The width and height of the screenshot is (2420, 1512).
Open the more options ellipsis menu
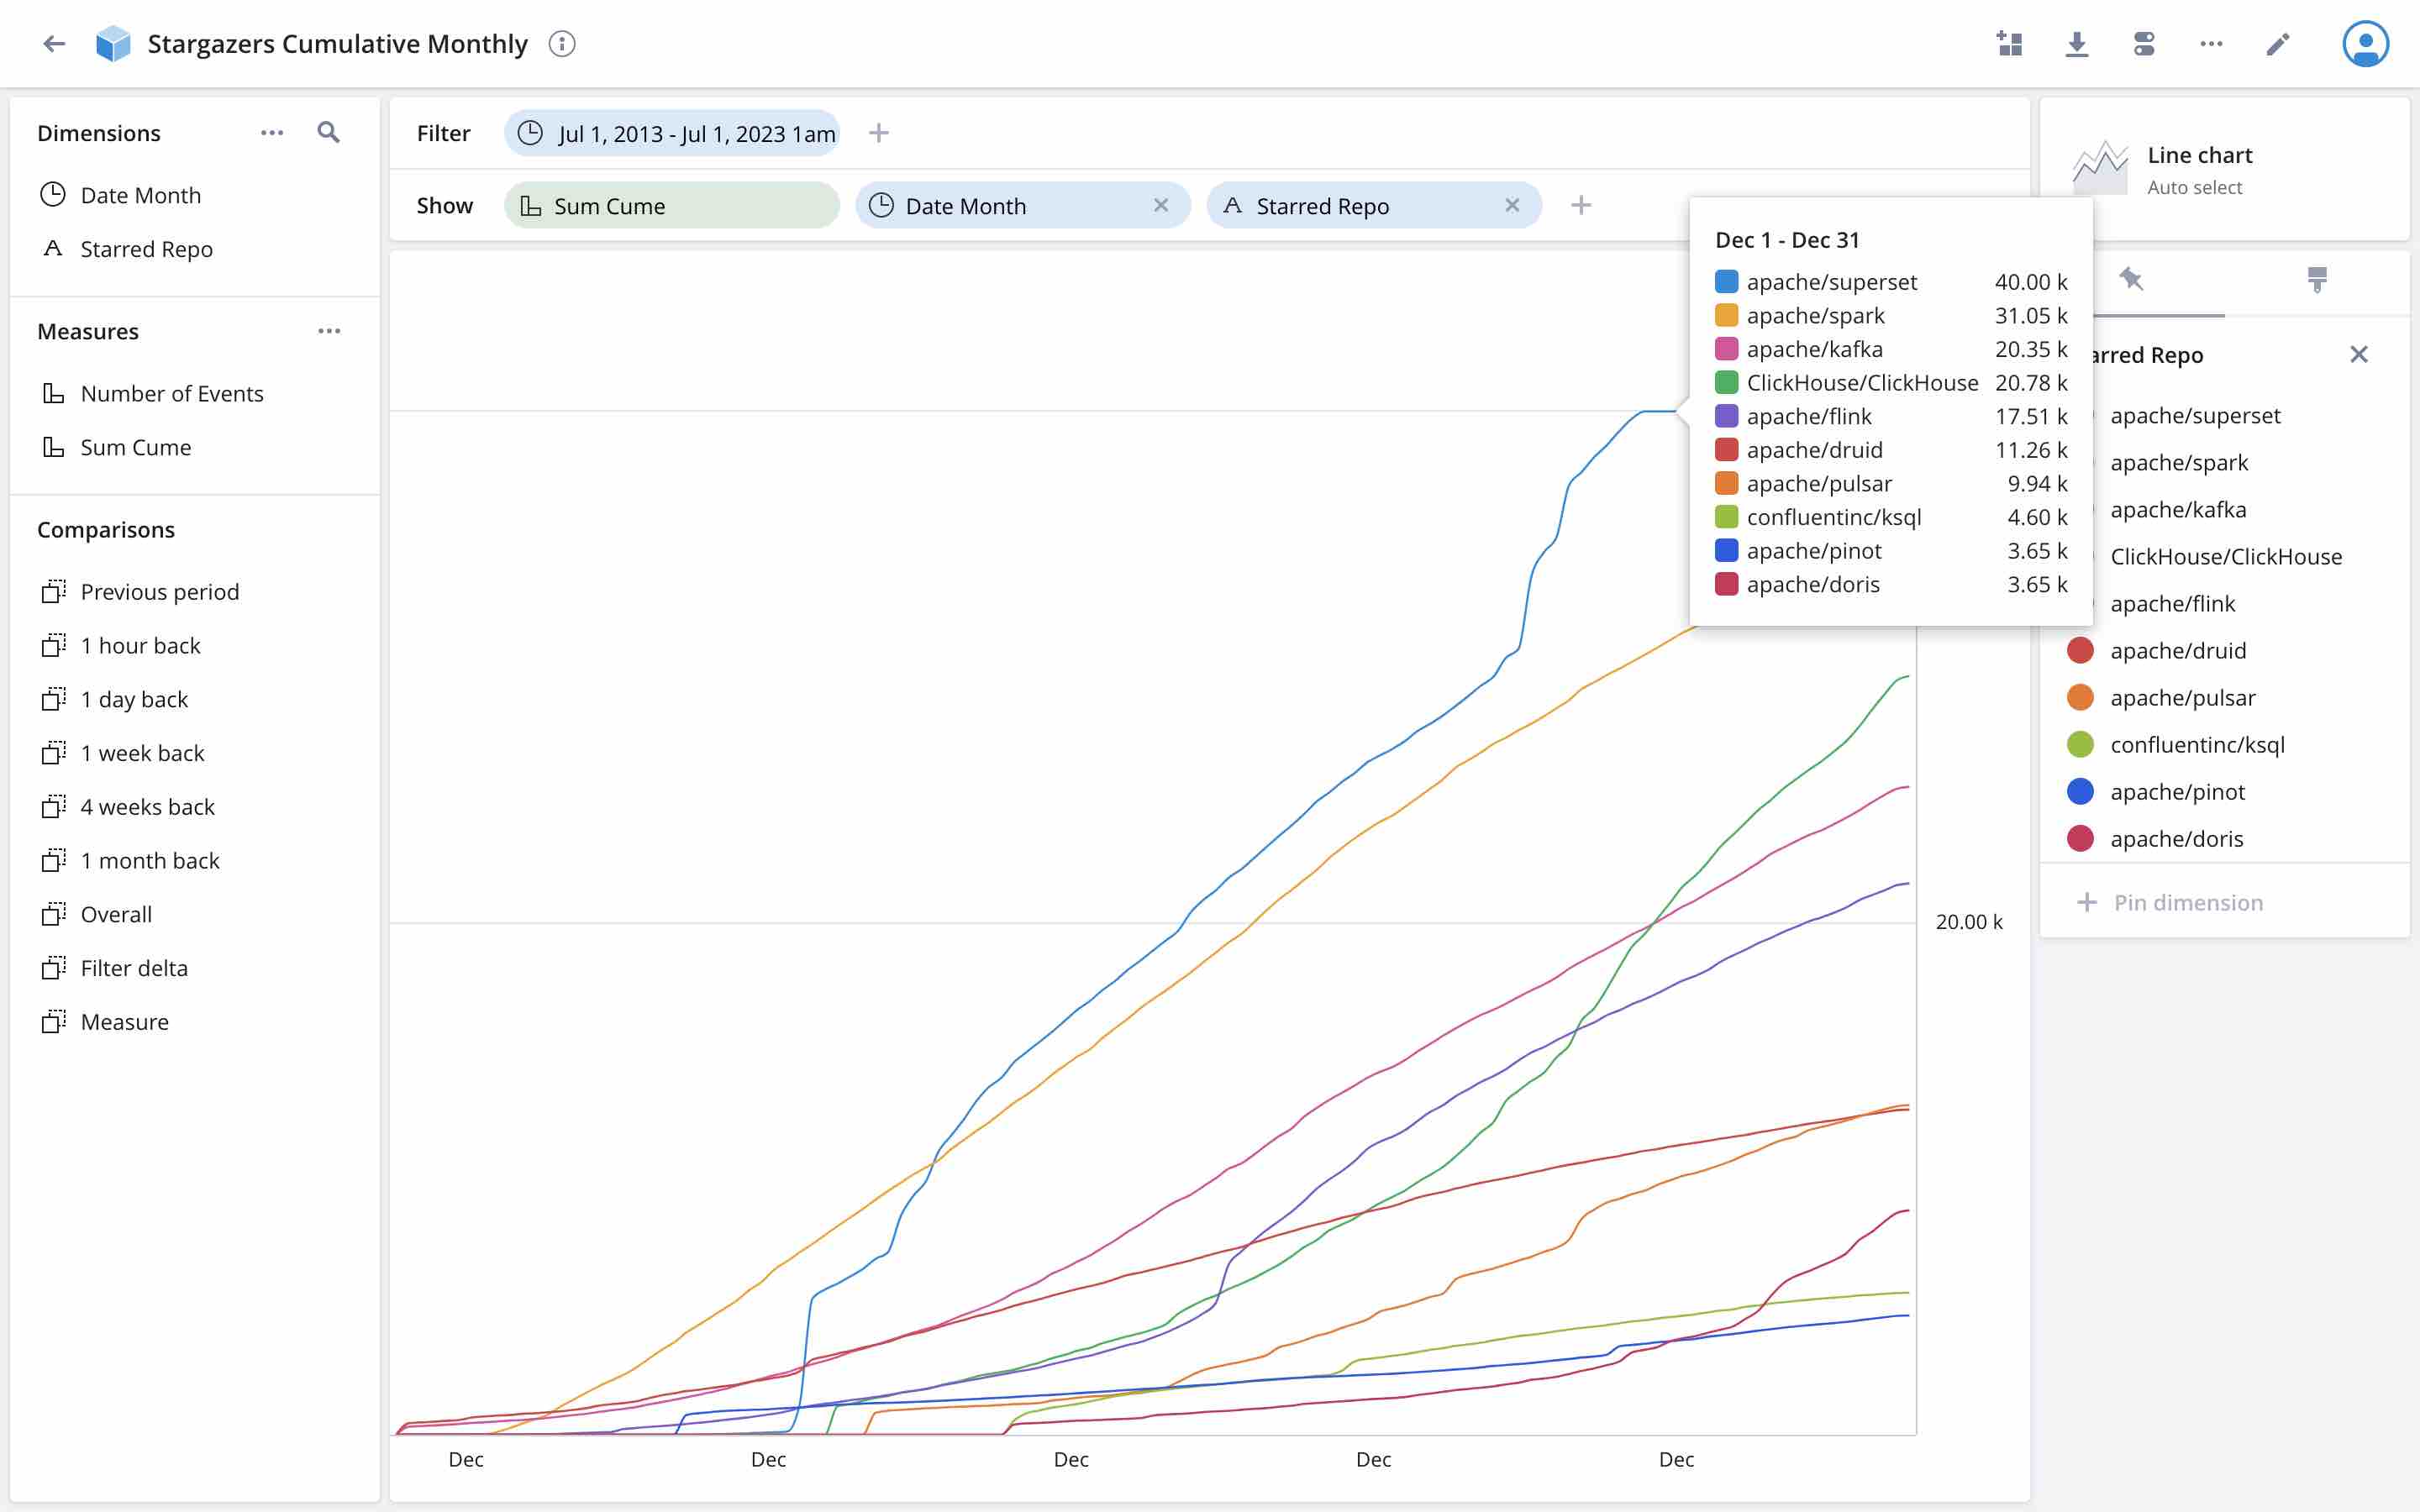pyautogui.click(x=2211, y=43)
